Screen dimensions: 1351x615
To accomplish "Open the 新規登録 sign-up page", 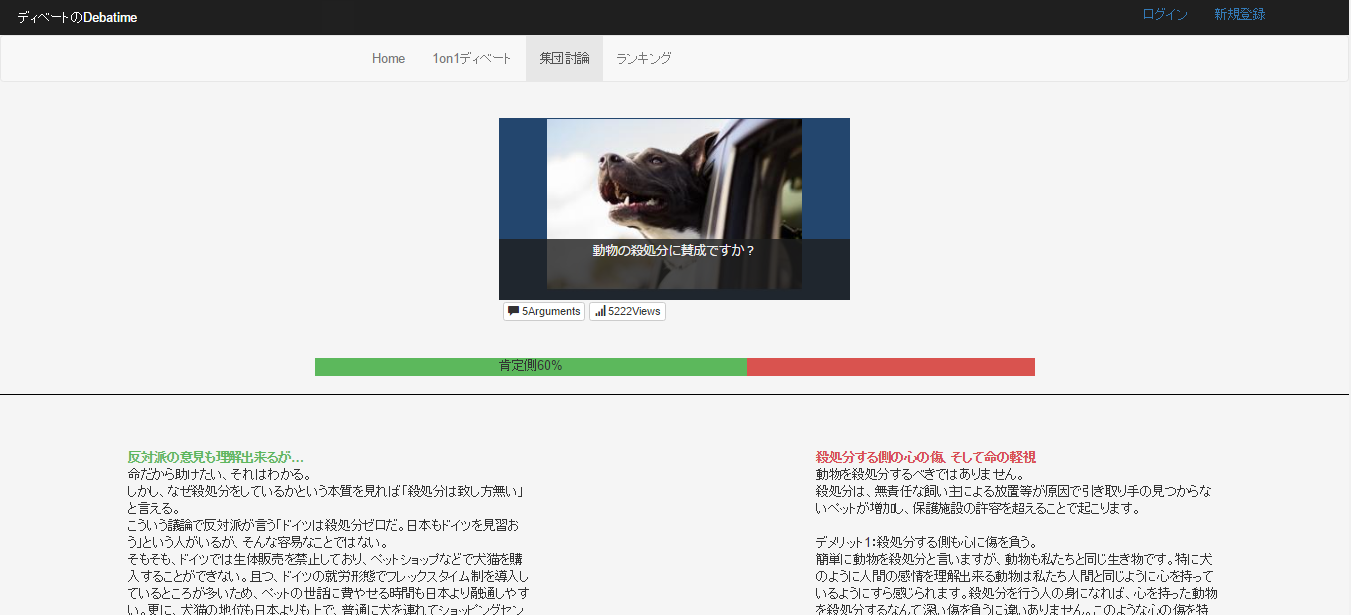I will [1239, 15].
